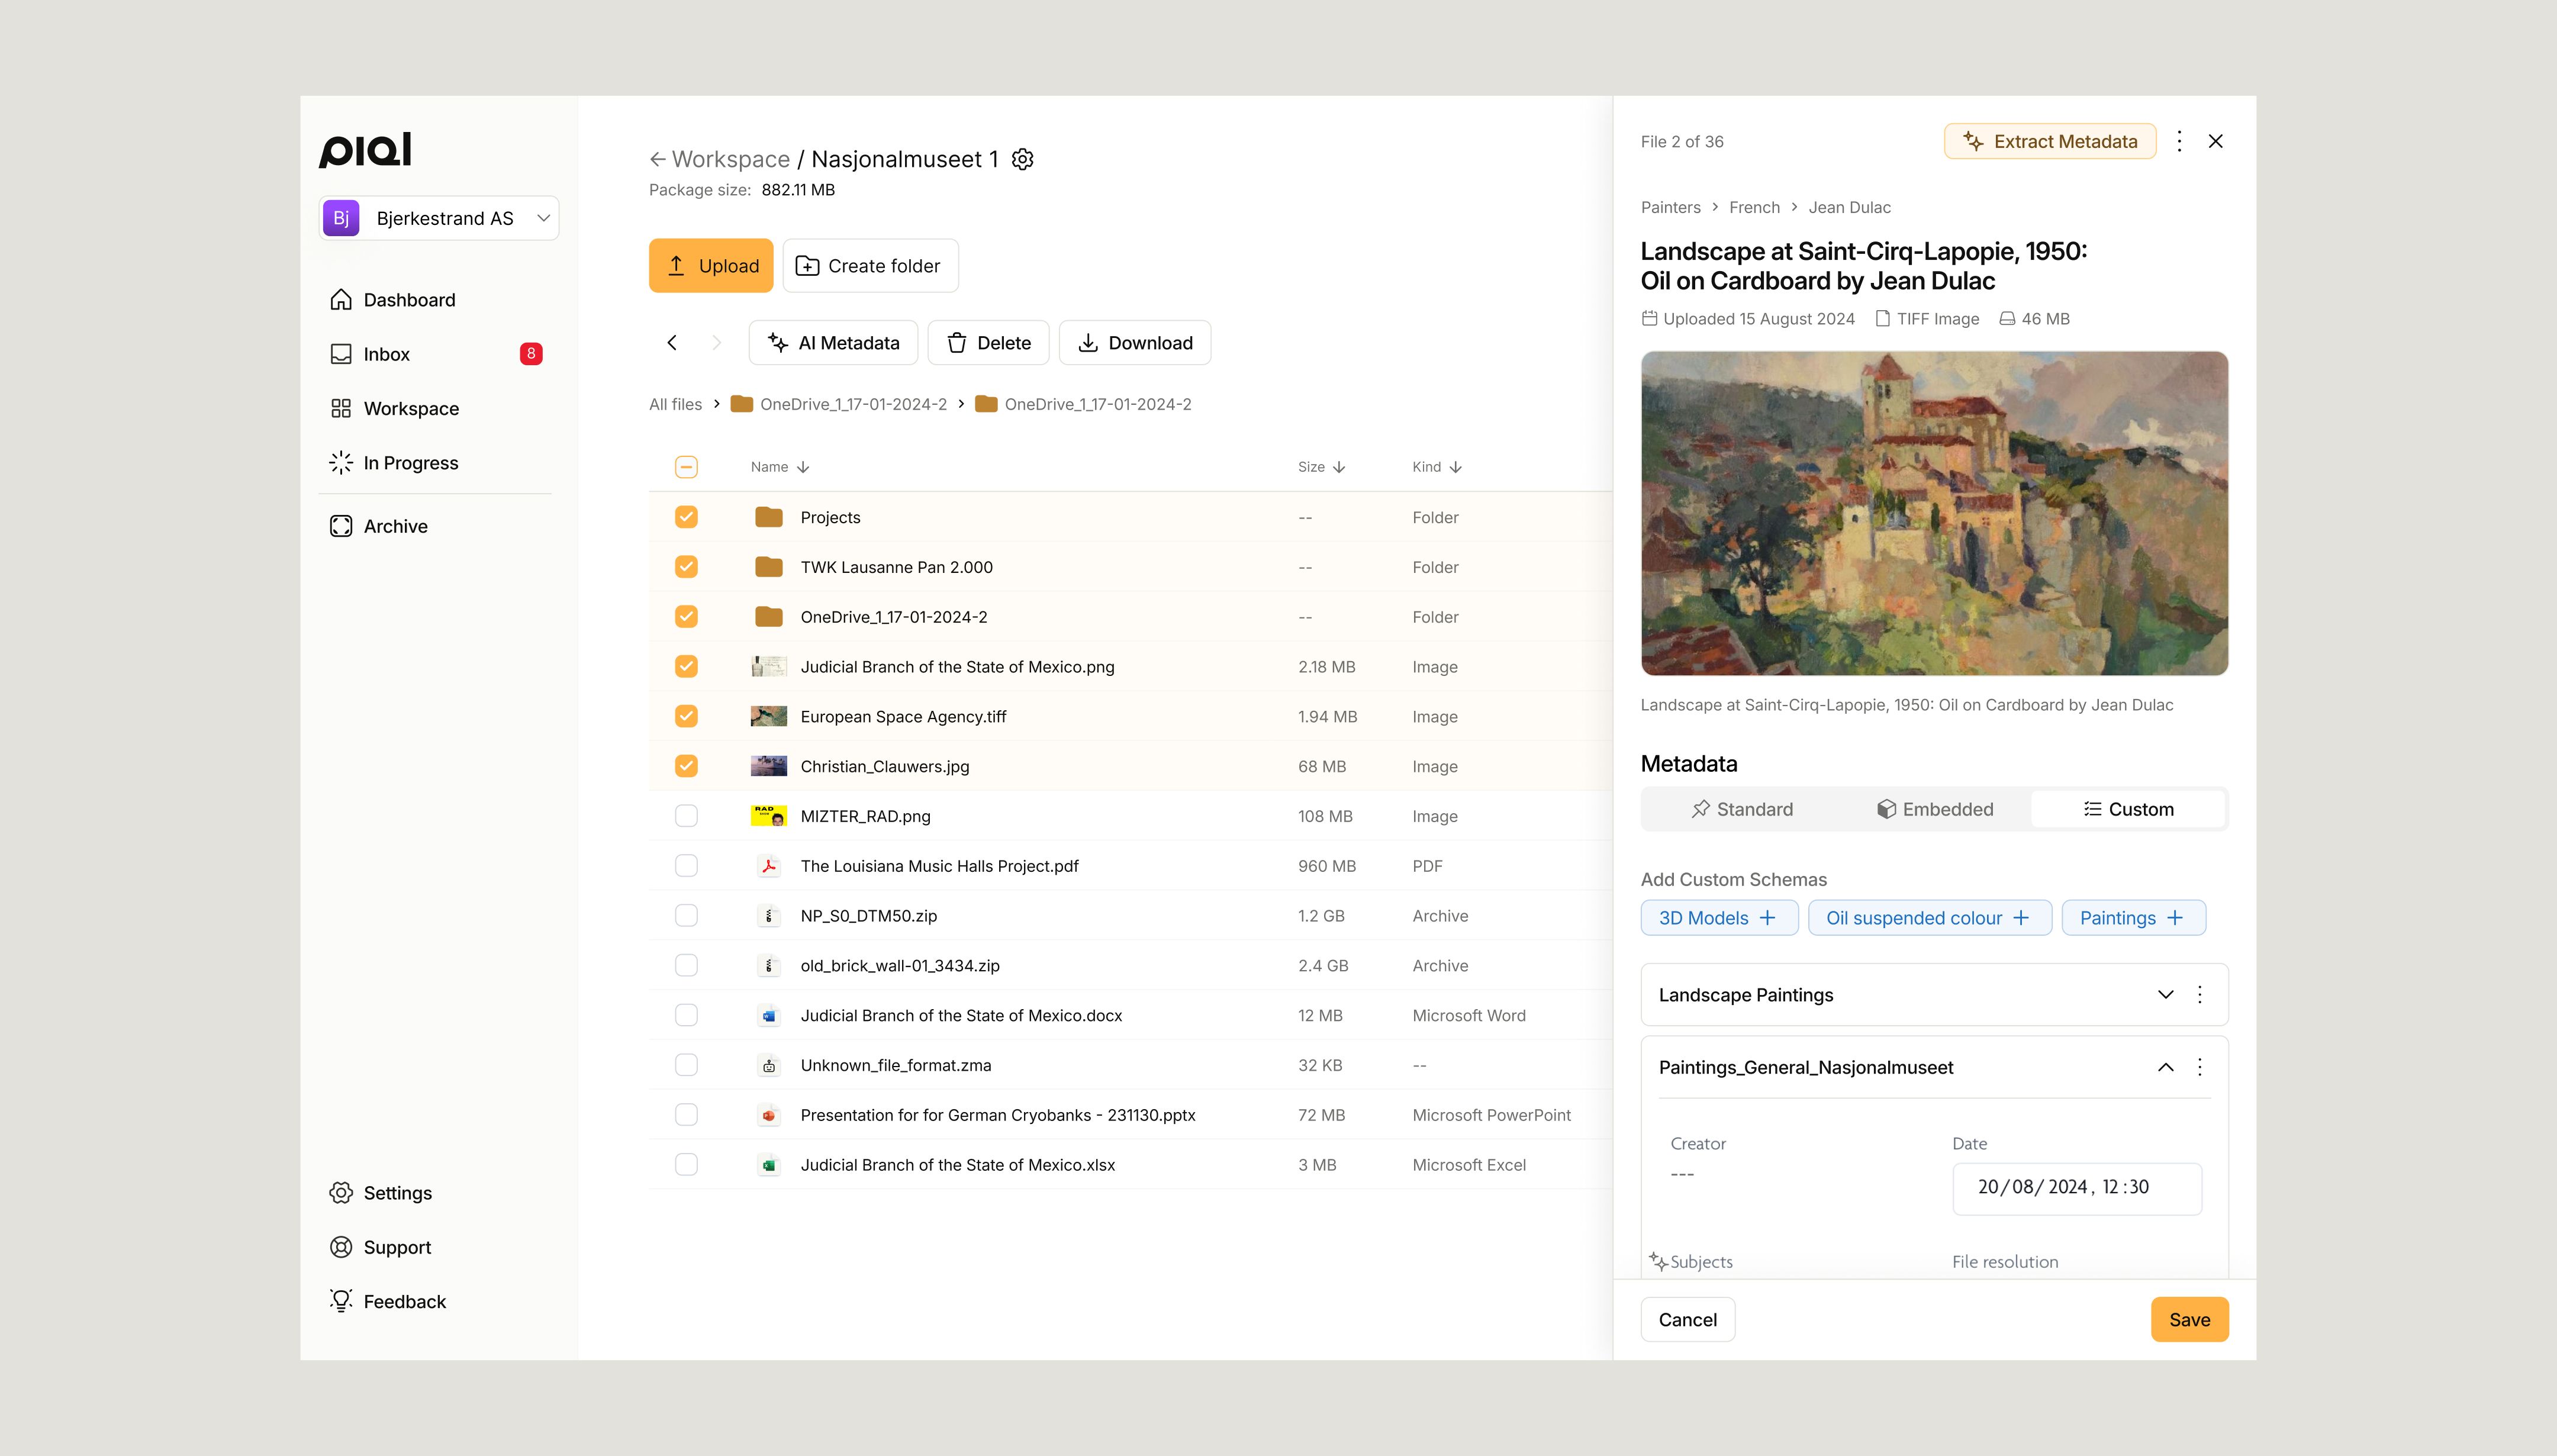Click the back arrow before Workspace breadcrumb
Image resolution: width=2557 pixels, height=1456 pixels.
click(x=657, y=159)
